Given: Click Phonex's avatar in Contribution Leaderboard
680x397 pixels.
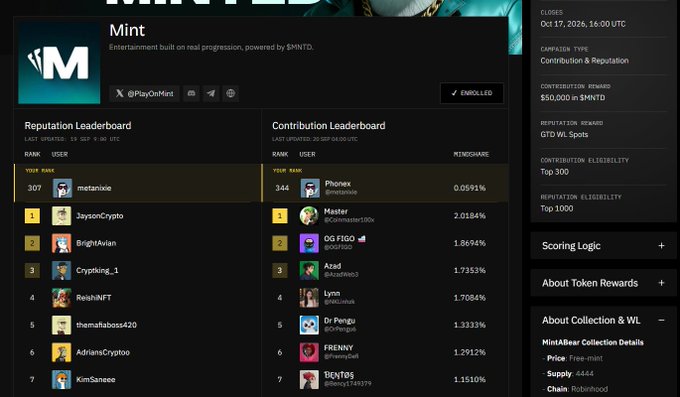Looking at the screenshot, I should 310,188.
